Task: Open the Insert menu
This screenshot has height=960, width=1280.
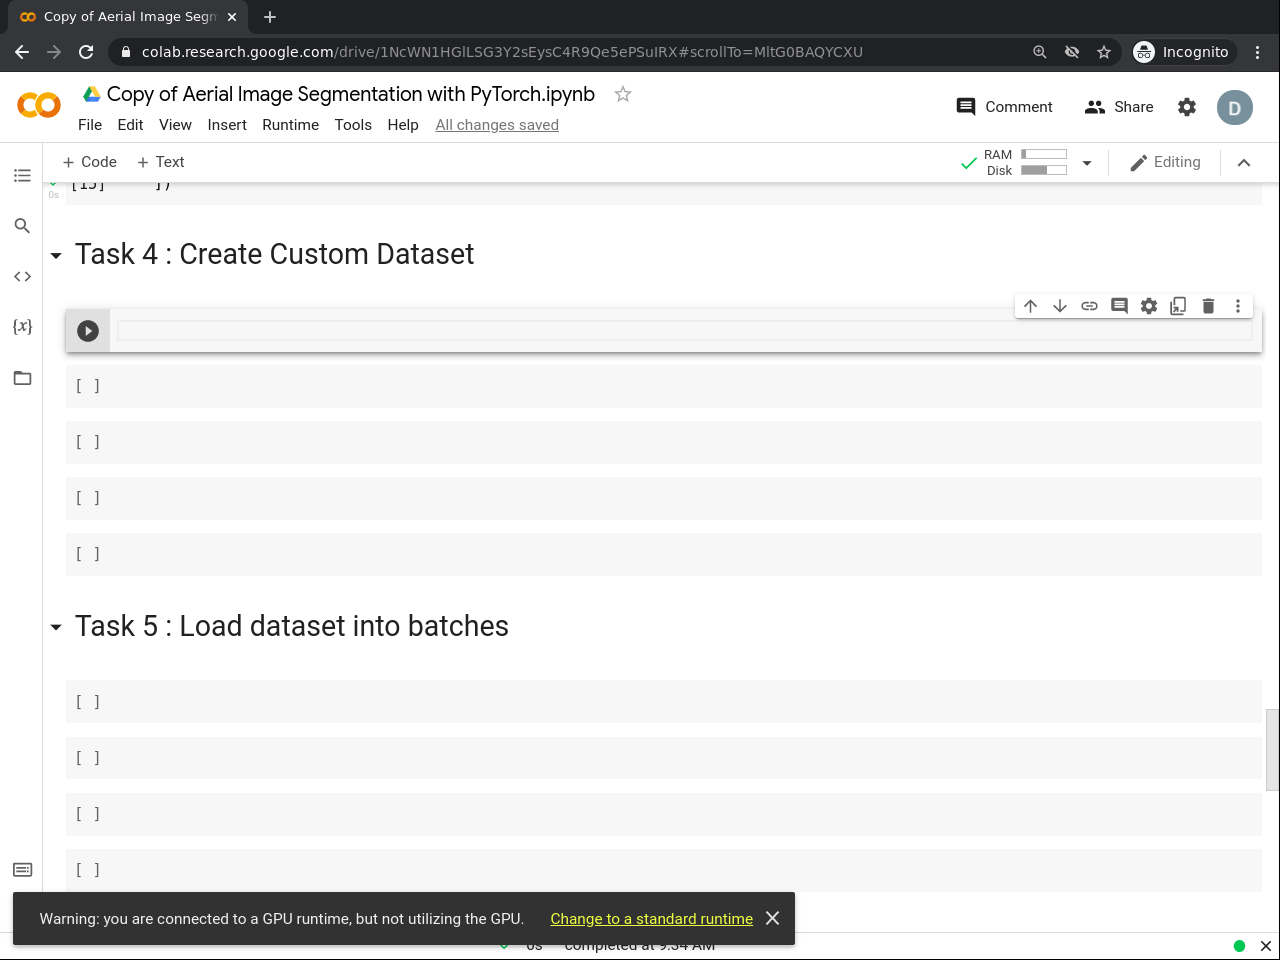Action: coord(227,125)
